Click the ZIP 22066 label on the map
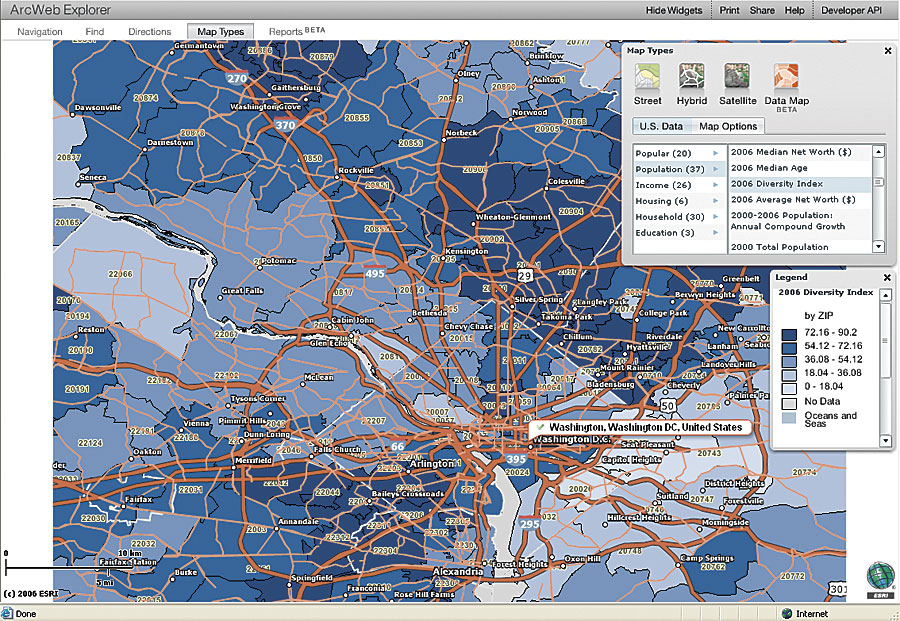This screenshot has height=621, width=900. (x=120, y=274)
